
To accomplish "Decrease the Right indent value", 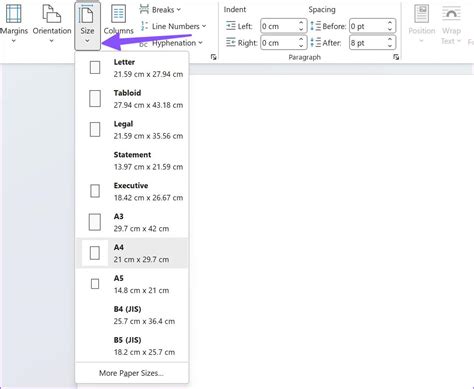I will [x=301, y=46].
